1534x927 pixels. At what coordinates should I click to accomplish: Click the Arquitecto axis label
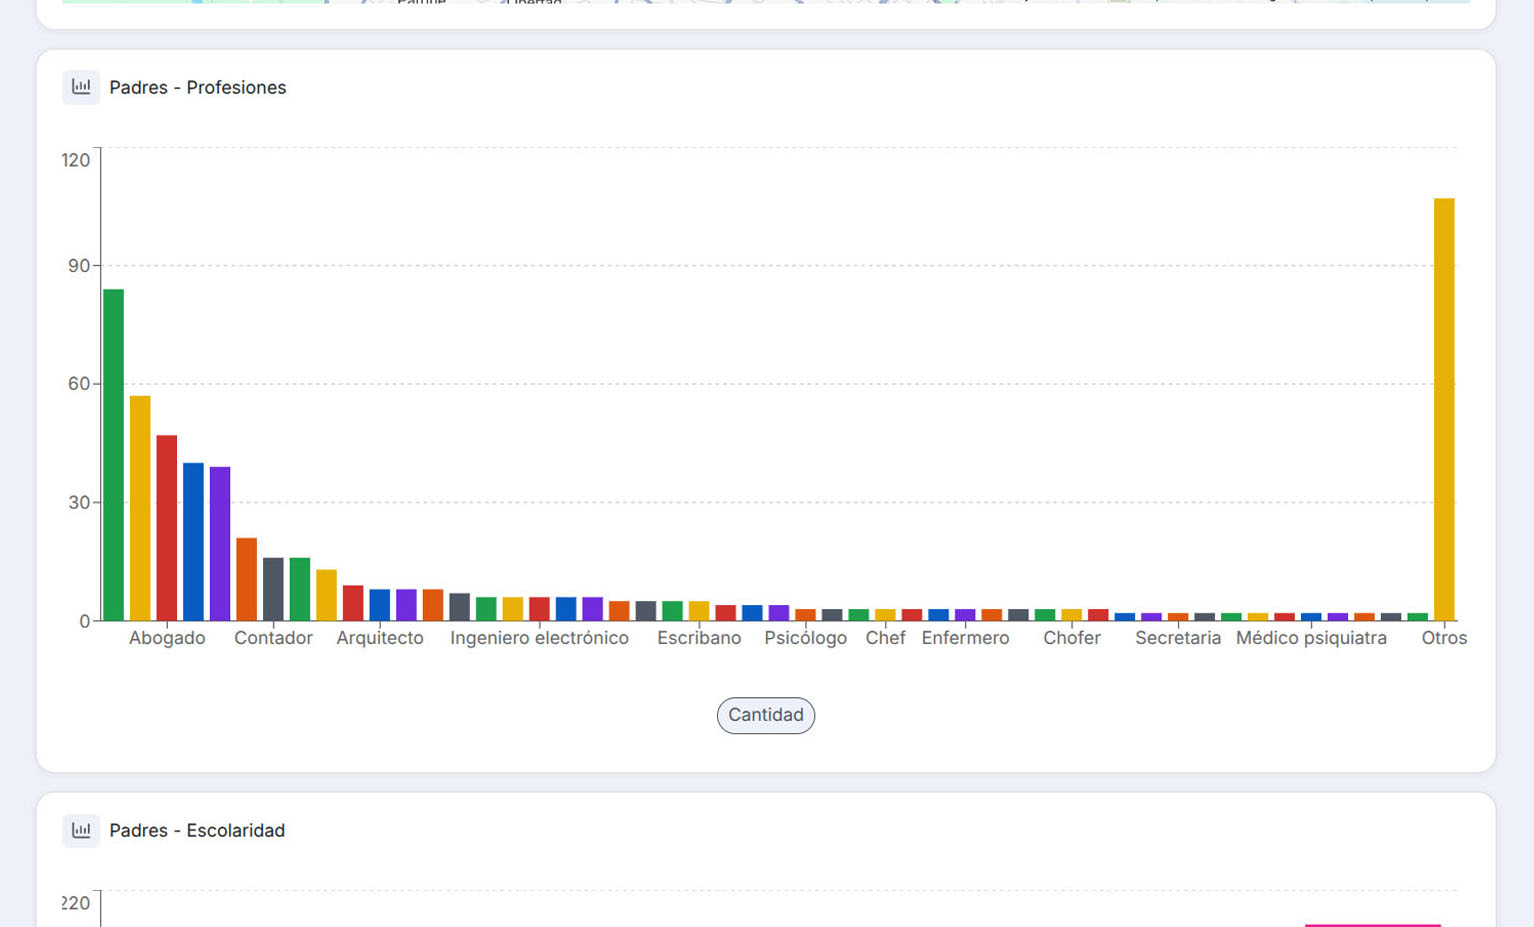[380, 638]
